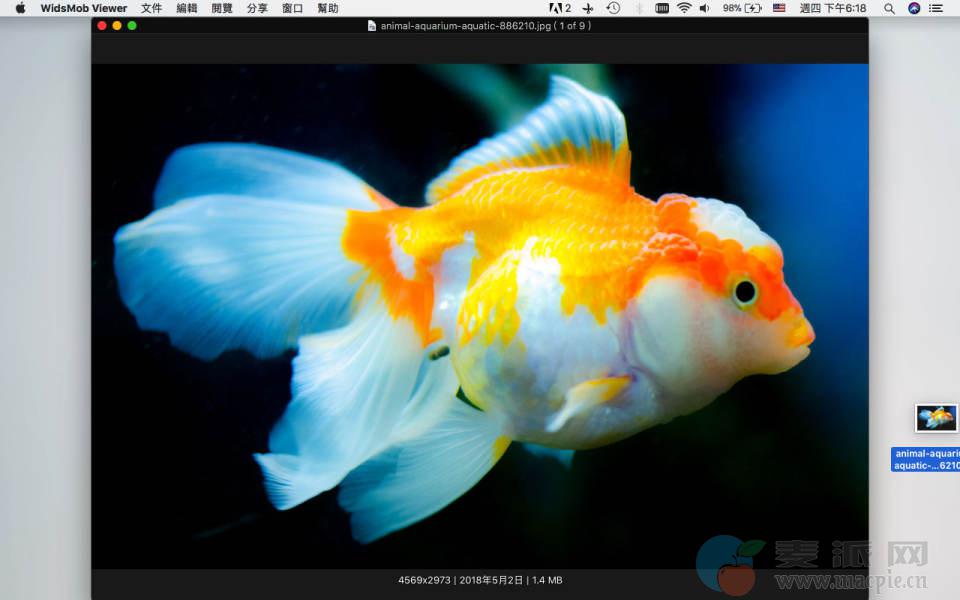Open Spotlight search magnifier icon
Screen dimensions: 960x600
click(889, 8)
